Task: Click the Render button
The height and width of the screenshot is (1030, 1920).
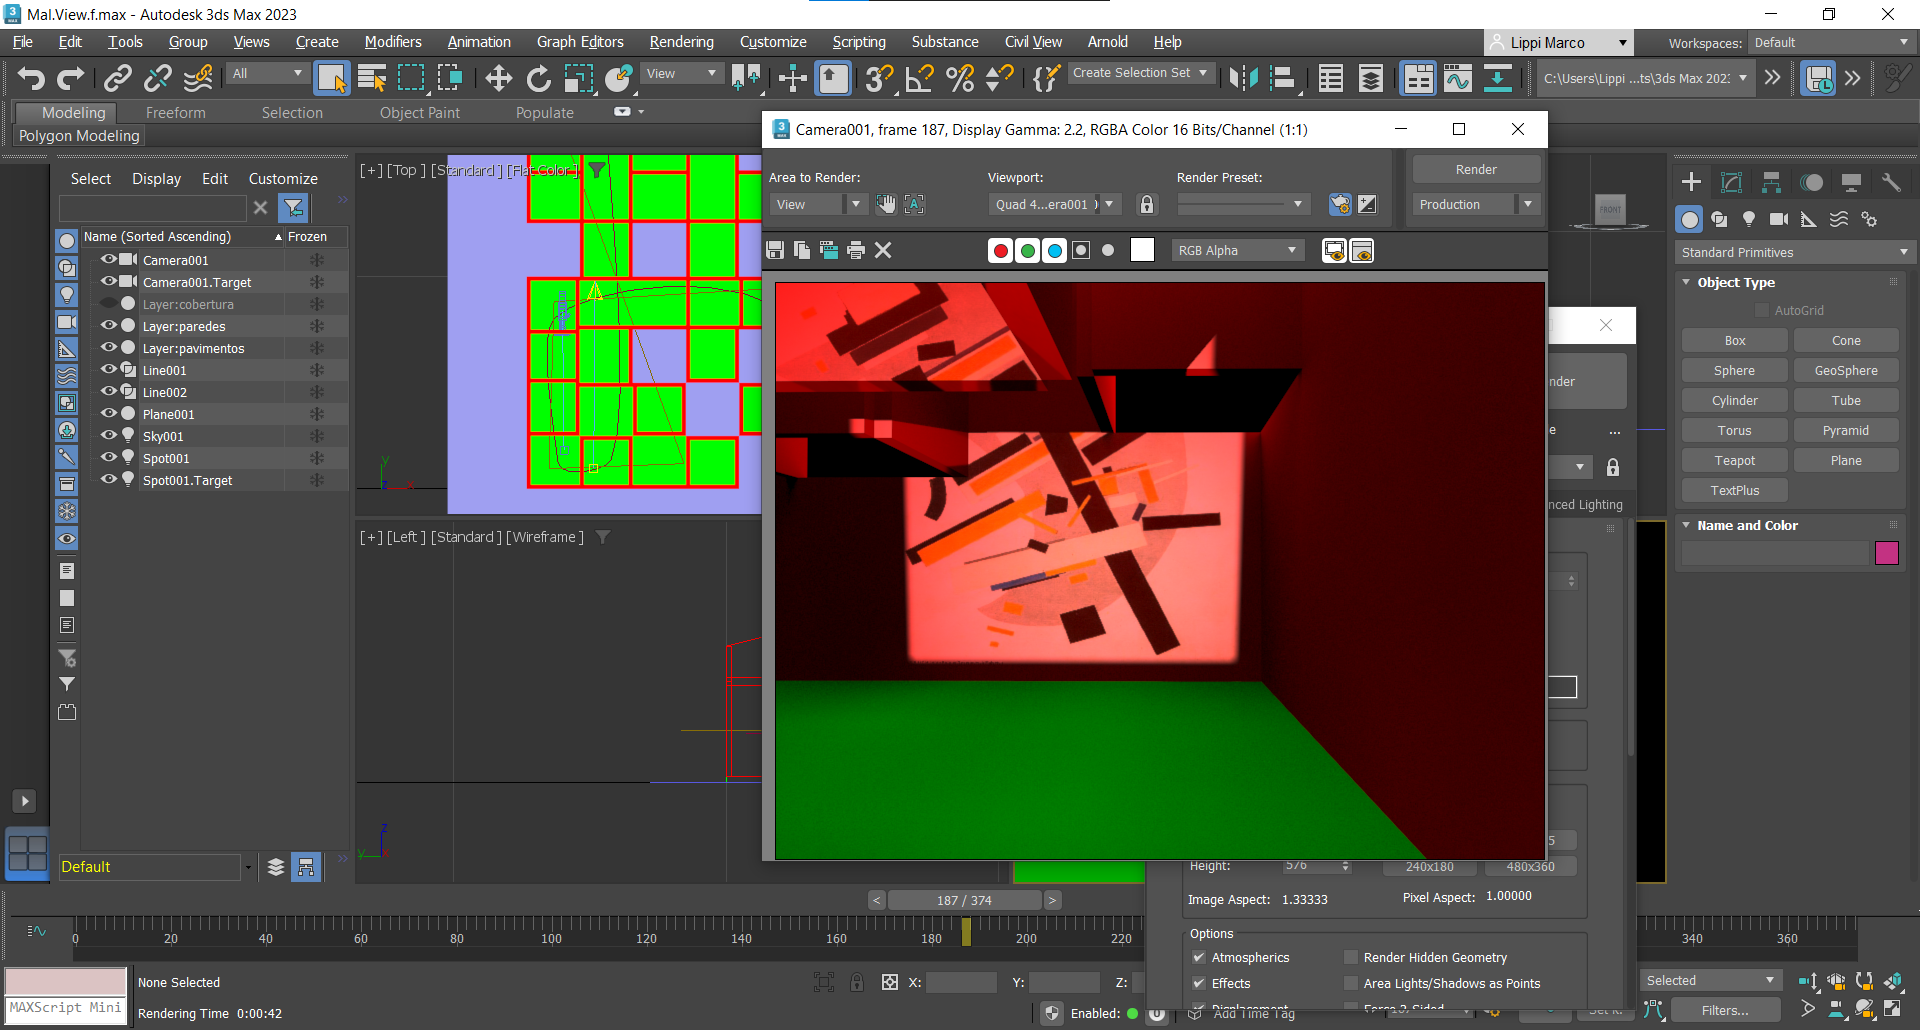Action: [1476, 169]
